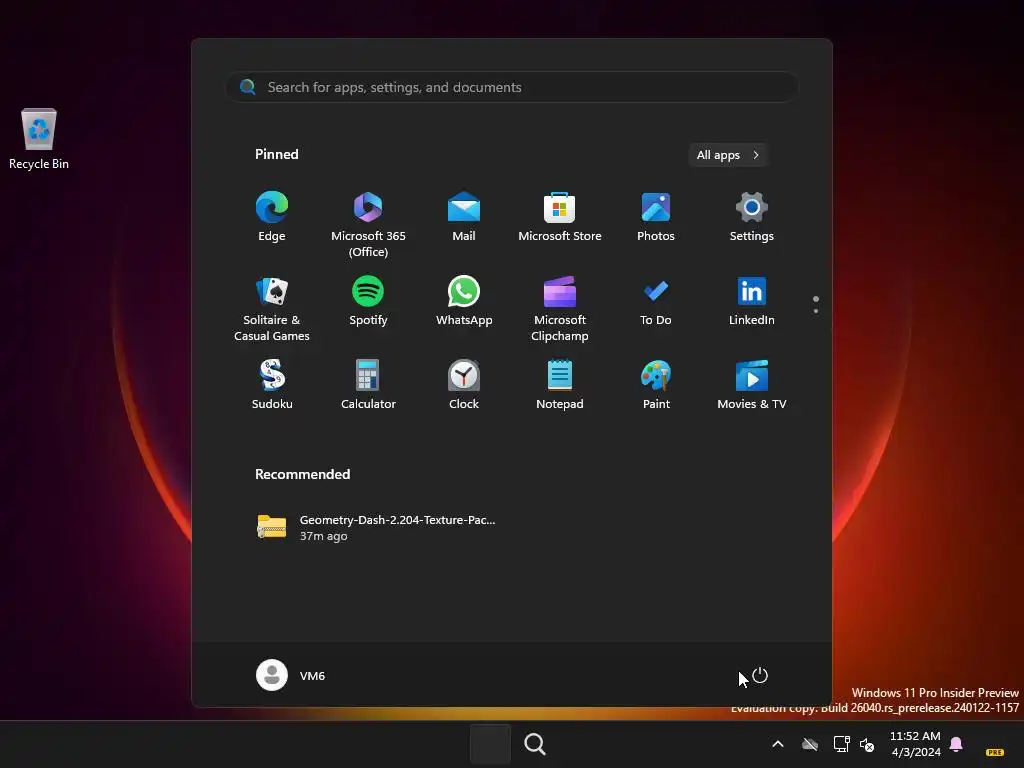
Task: Open the clock and date flyout
Action: click(916, 744)
